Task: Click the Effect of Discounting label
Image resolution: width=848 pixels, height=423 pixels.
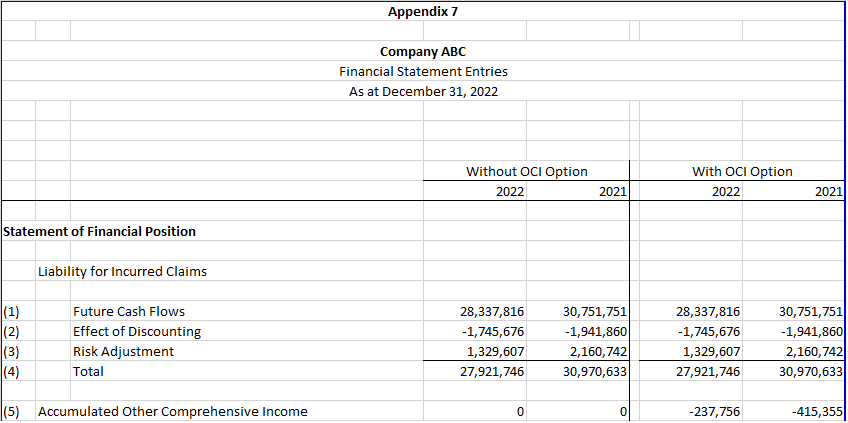Action: tap(137, 331)
